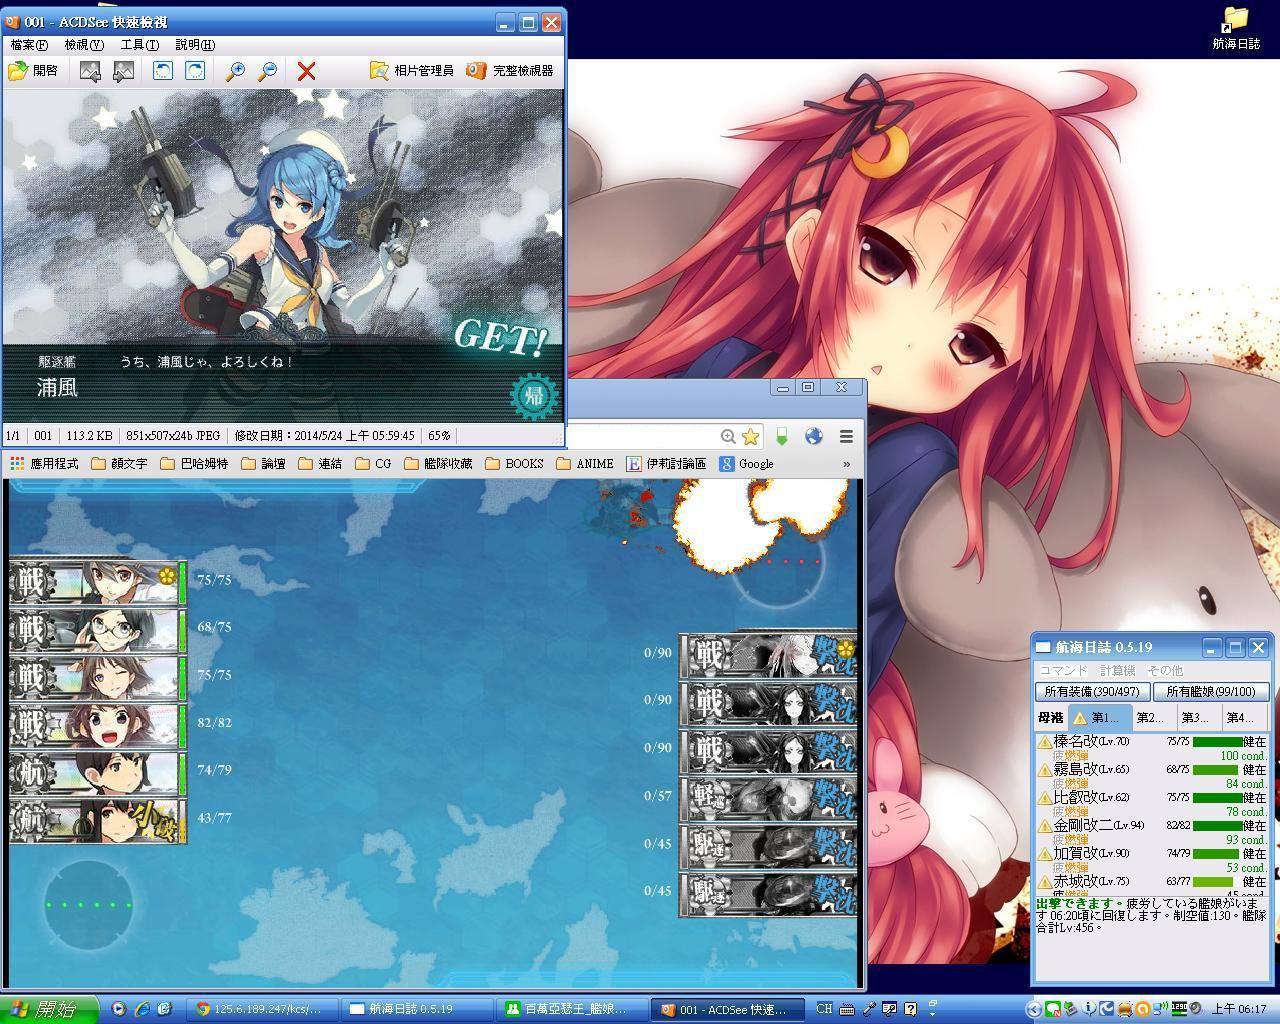Go to previous image in ACDSee
1280x1024 pixels.
pyautogui.click(x=90, y=71)
